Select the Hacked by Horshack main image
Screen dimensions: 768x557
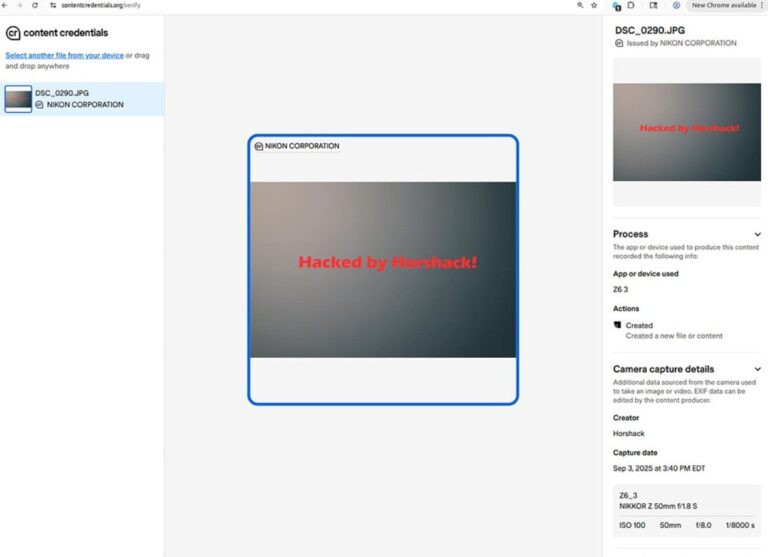(383, 269)
